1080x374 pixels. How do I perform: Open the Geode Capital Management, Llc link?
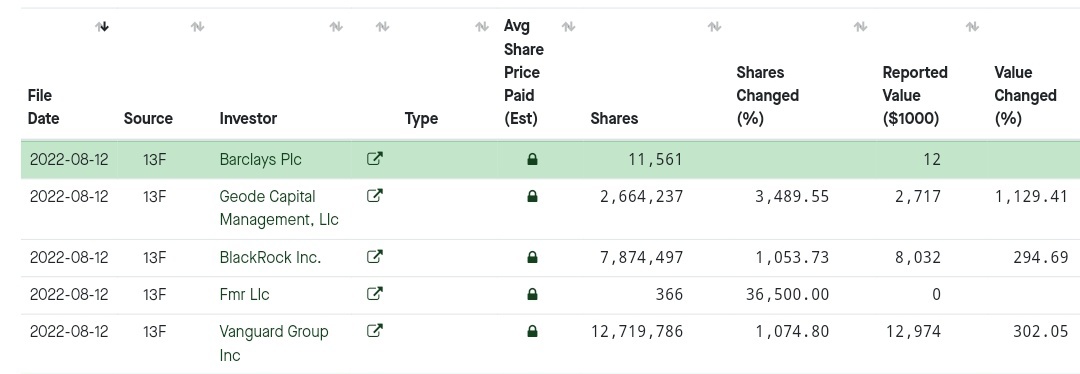pos(279,208)
